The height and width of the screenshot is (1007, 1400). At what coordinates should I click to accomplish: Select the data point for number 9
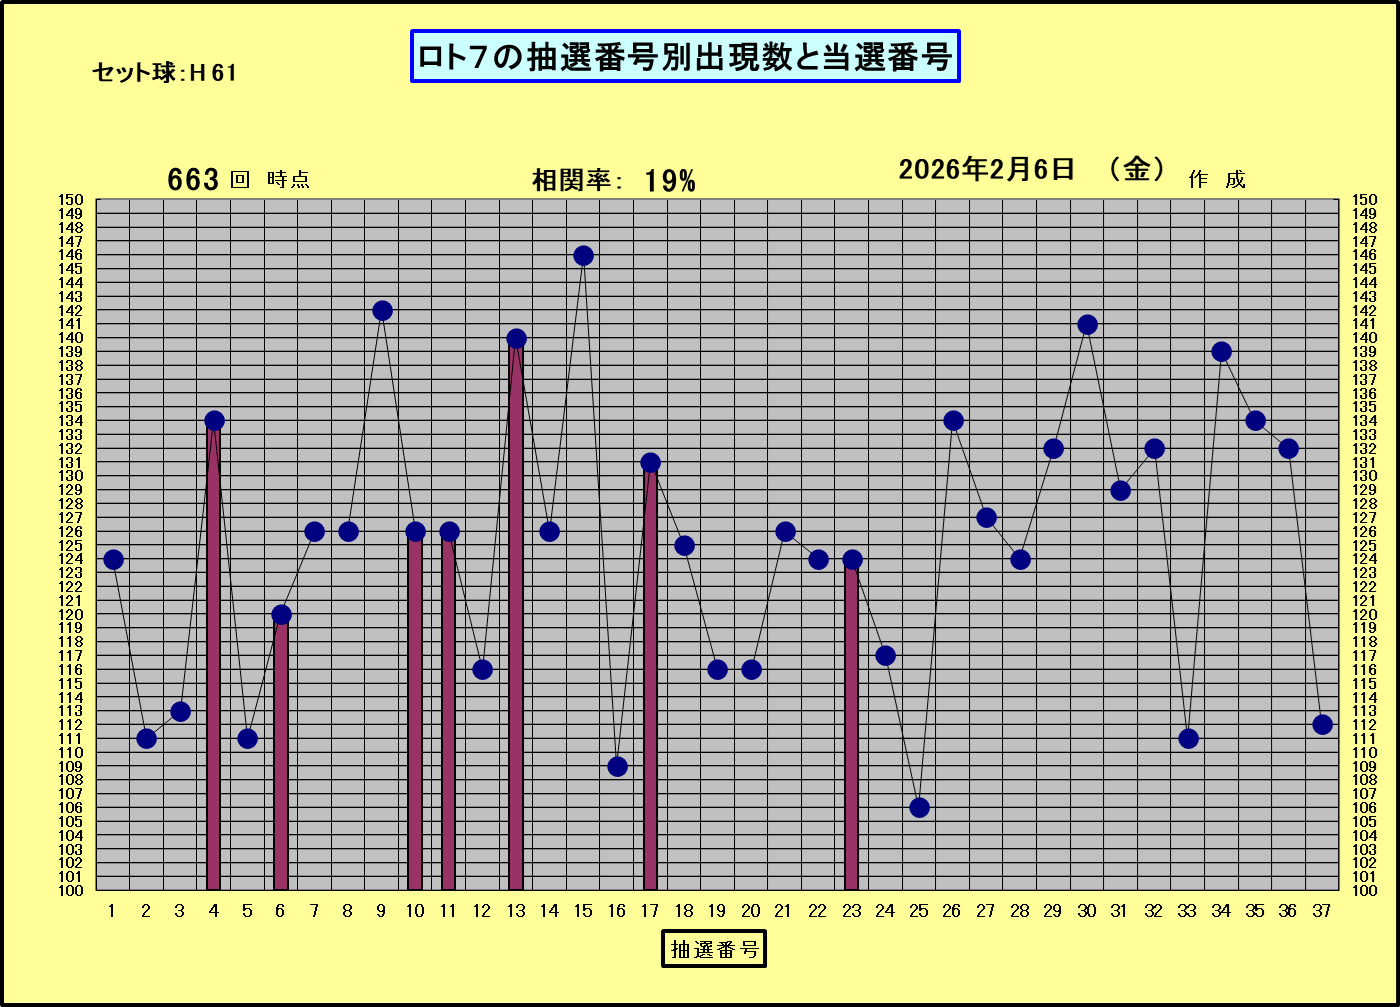pyautogui.click(x=382, y=311)
